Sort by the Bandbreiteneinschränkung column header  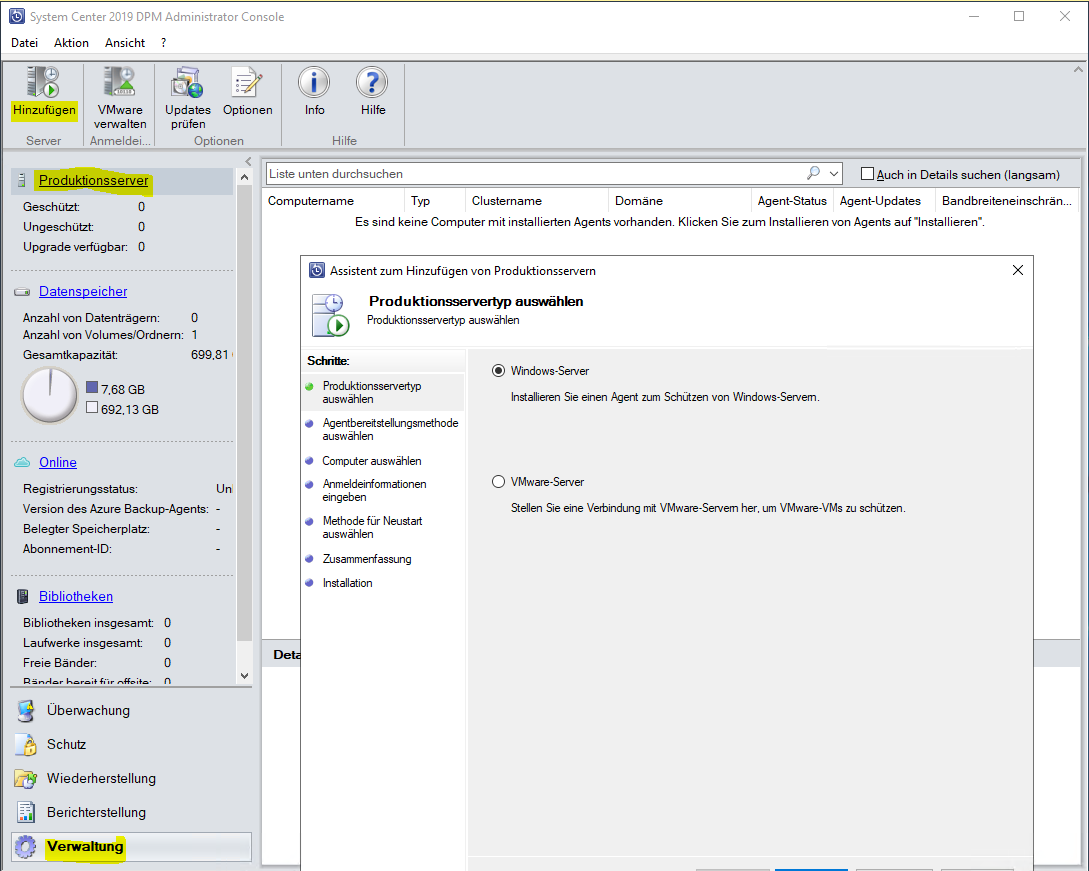coord(1007,201)
